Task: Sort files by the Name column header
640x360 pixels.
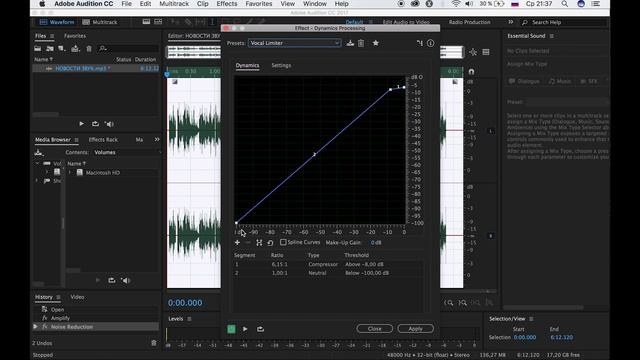Action: click(43, 60)
